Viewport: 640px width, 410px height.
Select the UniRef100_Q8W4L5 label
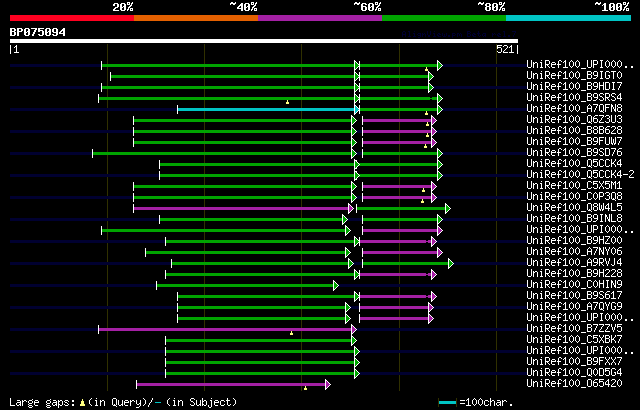[574, 208]
